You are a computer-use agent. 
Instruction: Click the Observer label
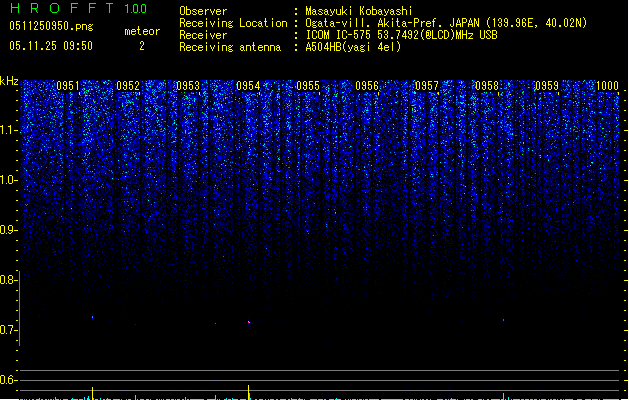(203, 11)
